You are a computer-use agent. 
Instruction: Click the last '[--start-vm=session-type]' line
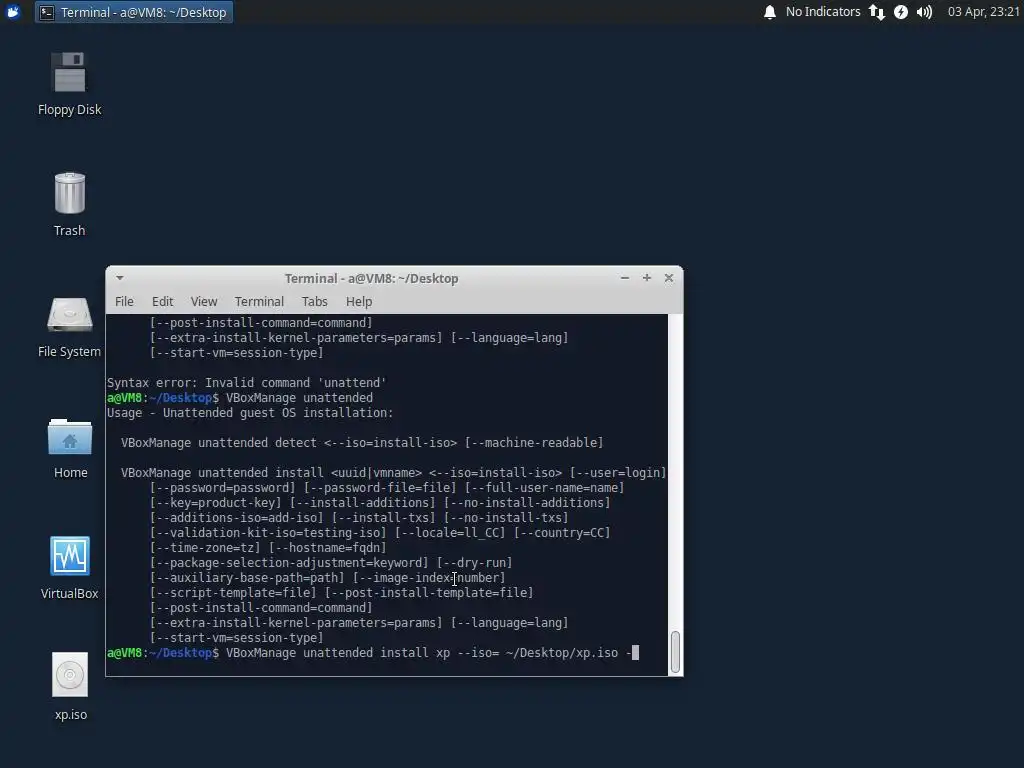[236, 638]
